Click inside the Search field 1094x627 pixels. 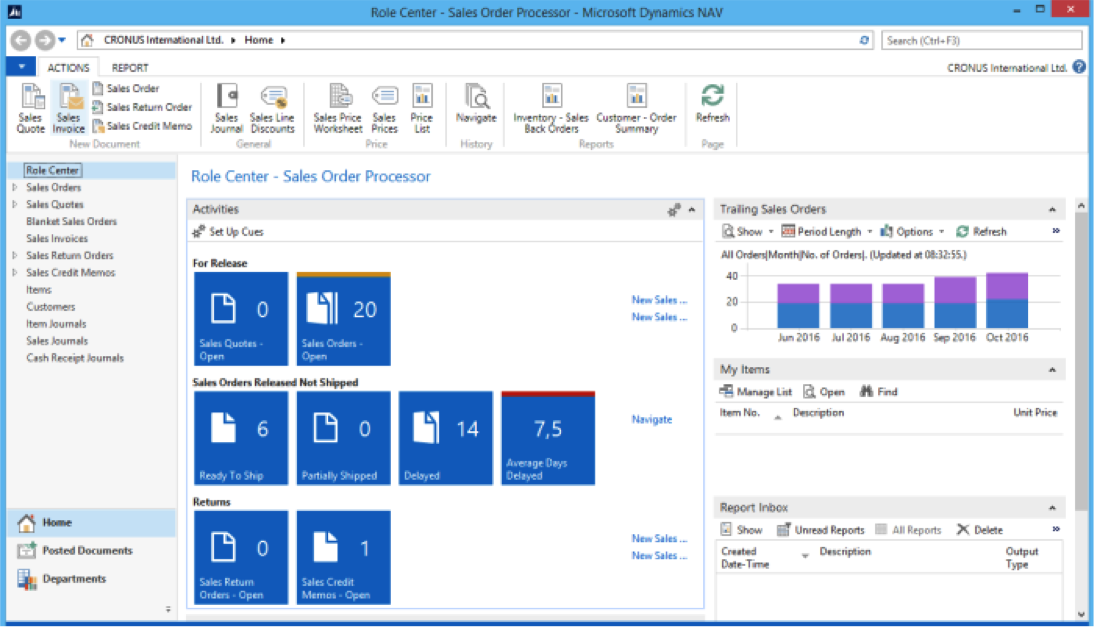(x=981, y=39)
